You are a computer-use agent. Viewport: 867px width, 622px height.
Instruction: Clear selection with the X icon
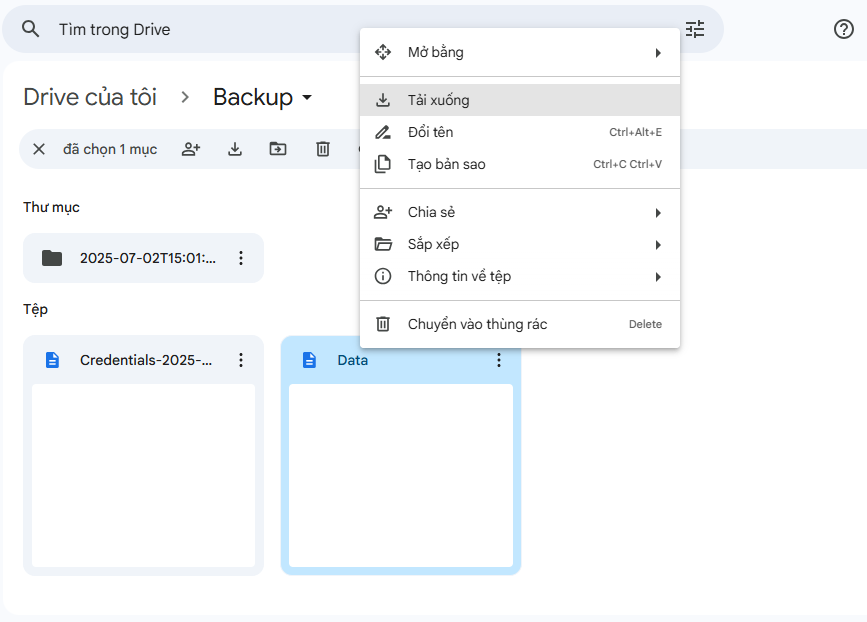39,149
